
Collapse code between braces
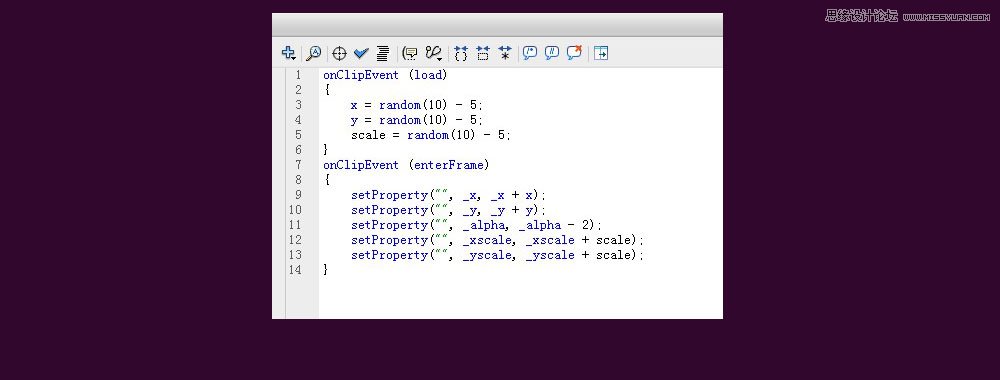[x=461, y=53]
